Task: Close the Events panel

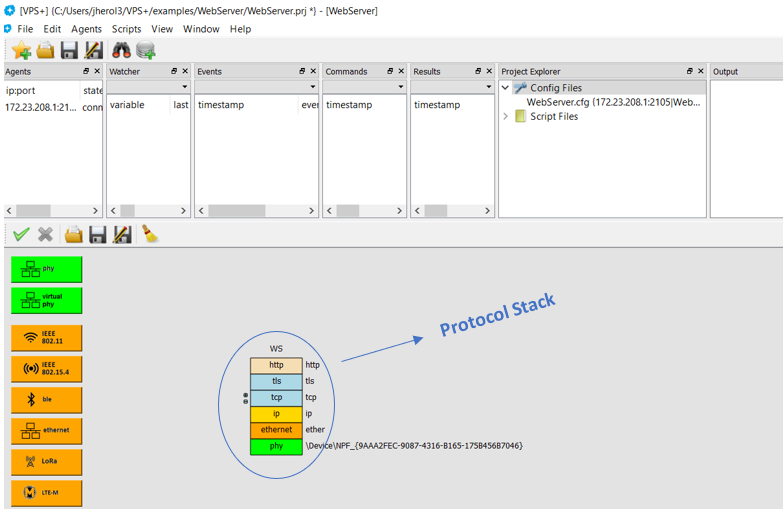Action: 313,72
